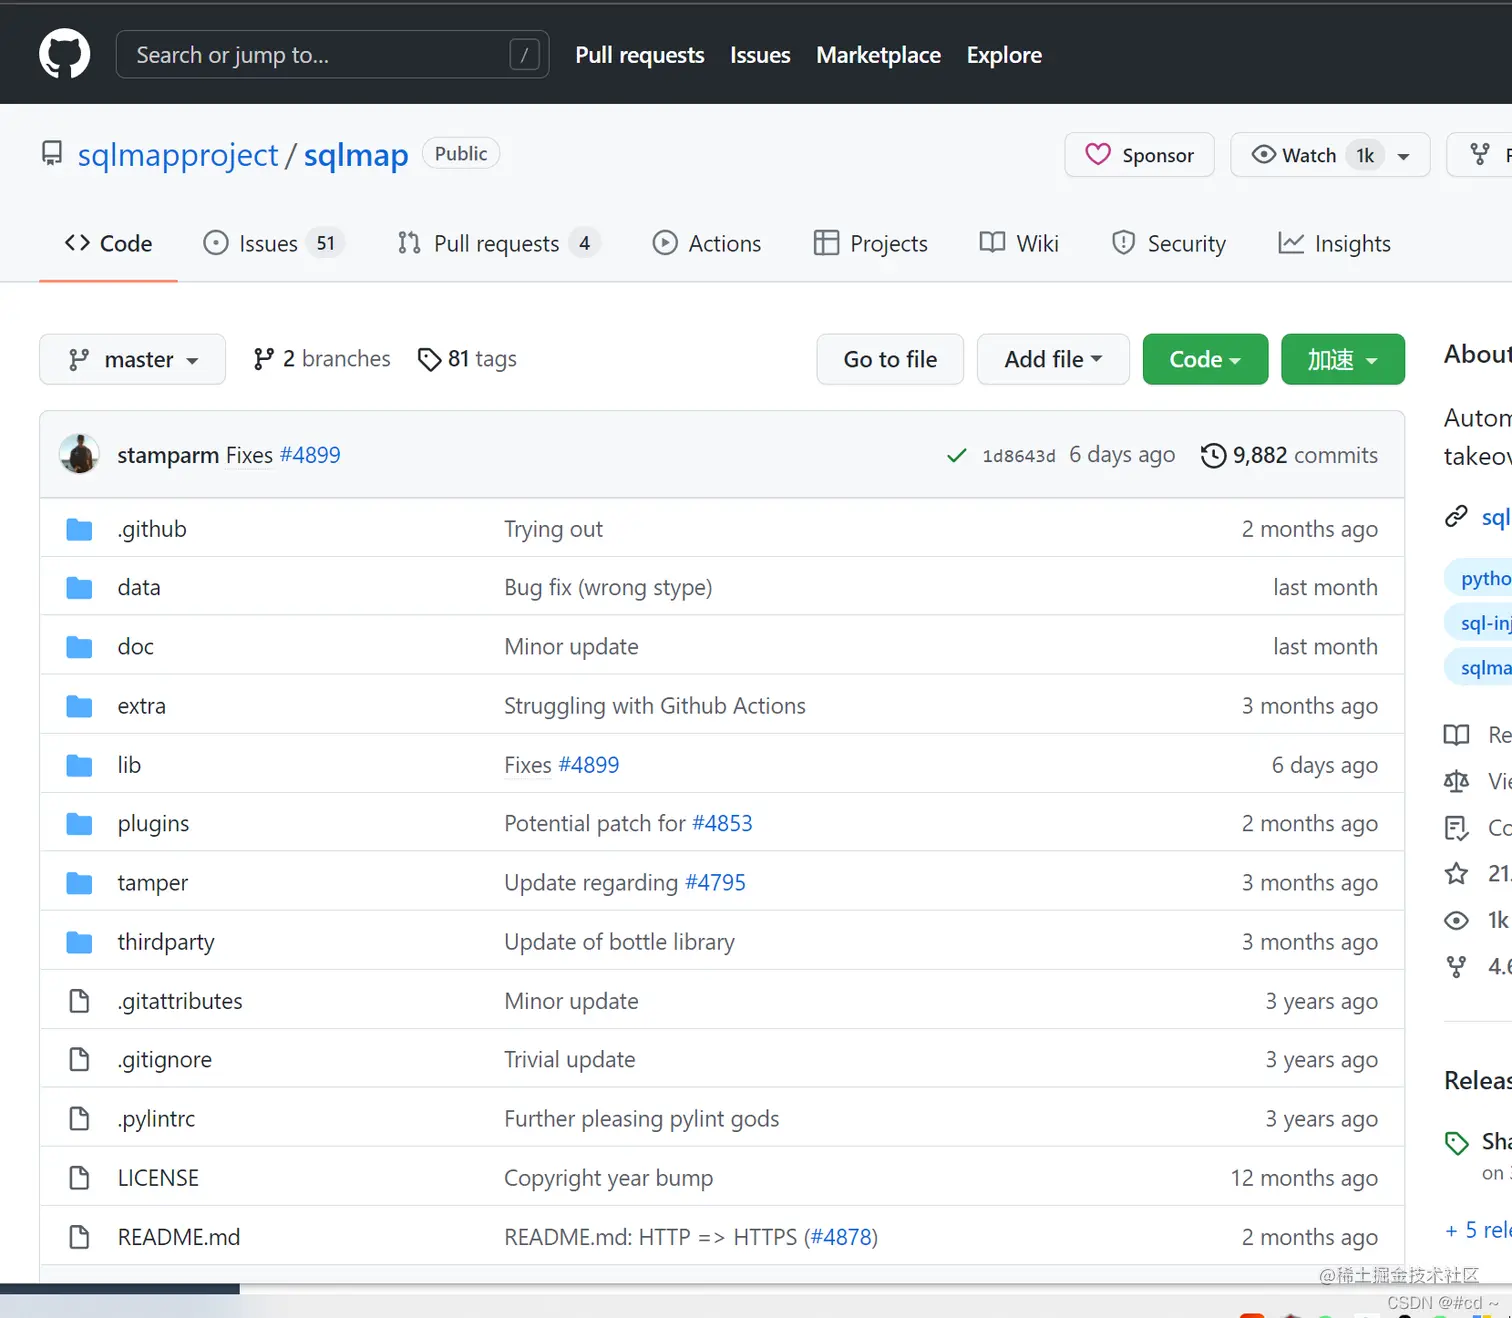Click the file icon for .pylintrc

point(79,1119)
